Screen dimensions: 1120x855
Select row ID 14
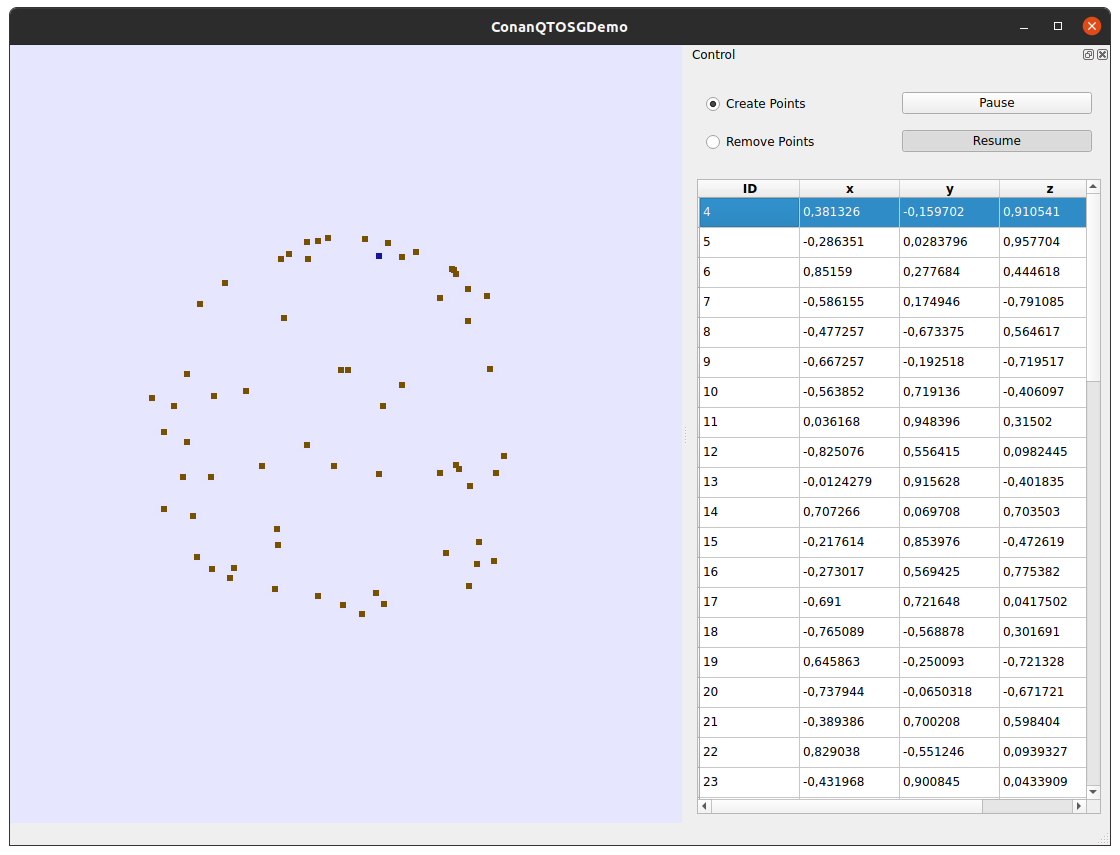point(749,512)
